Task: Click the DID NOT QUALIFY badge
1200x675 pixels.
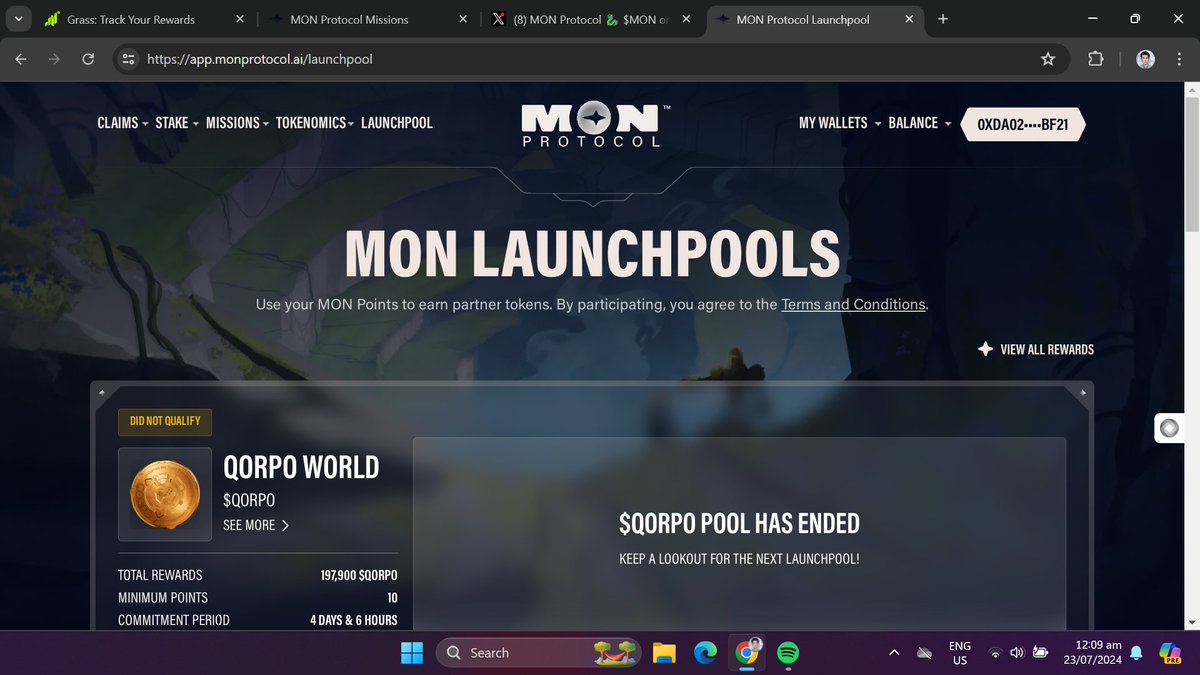Action: coord(165,421)
